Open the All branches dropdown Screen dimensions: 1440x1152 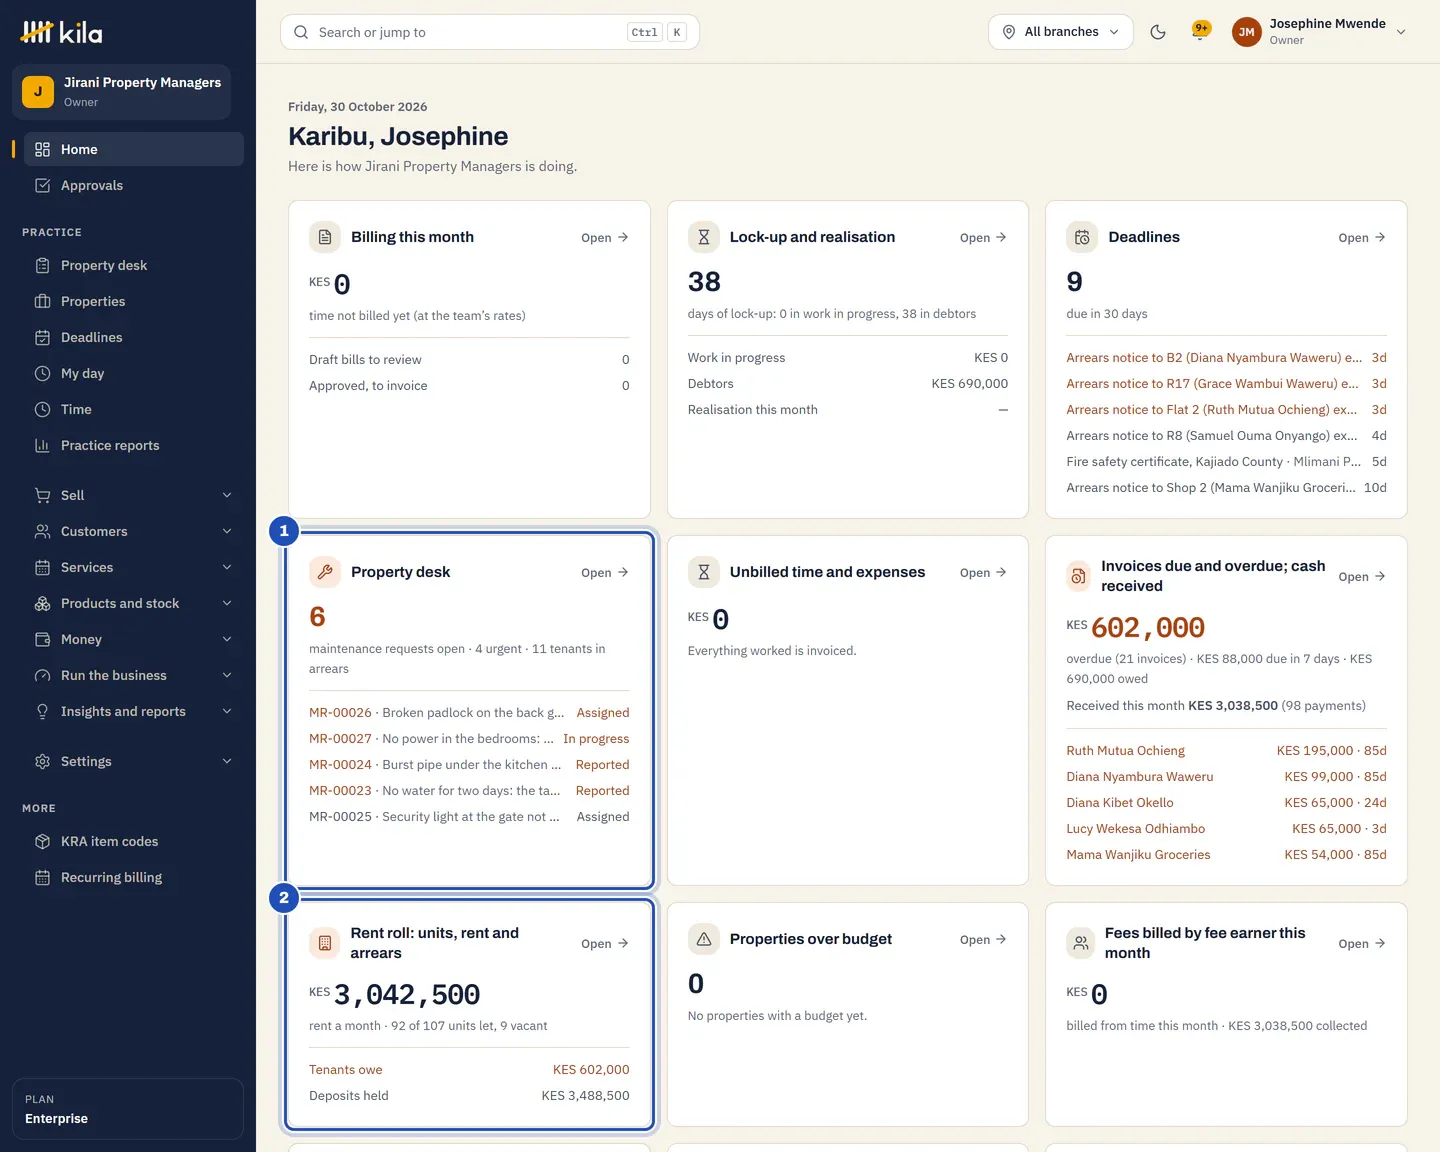(x=1061, y=32)
